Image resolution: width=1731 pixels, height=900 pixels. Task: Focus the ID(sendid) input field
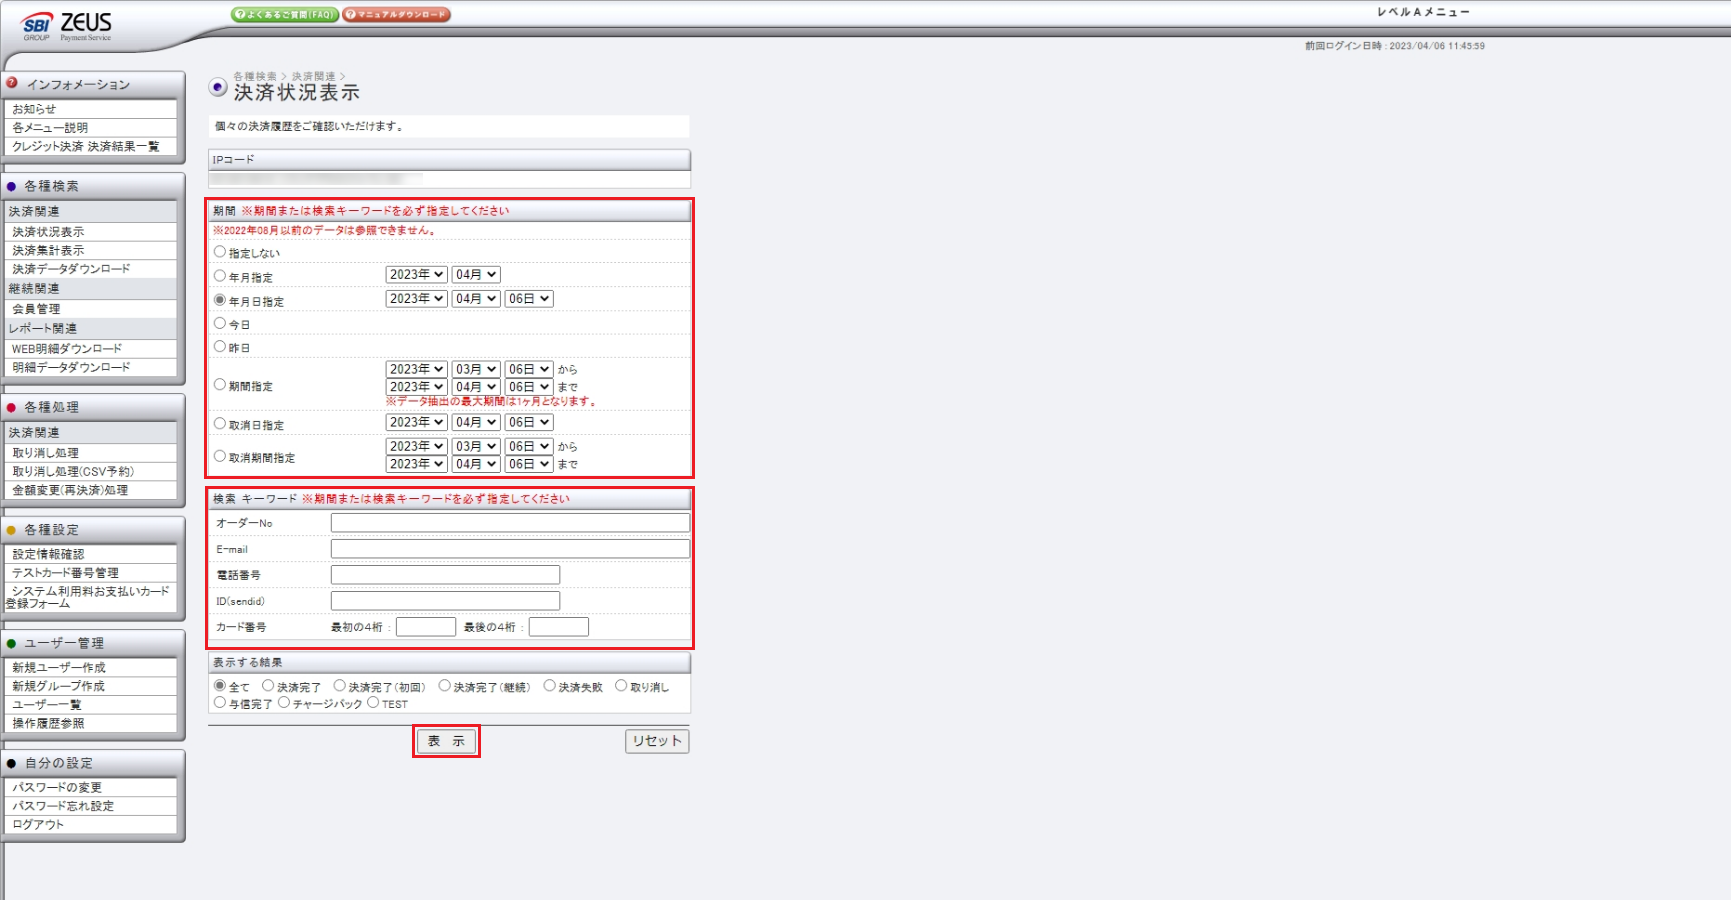(x=445, y=601)
